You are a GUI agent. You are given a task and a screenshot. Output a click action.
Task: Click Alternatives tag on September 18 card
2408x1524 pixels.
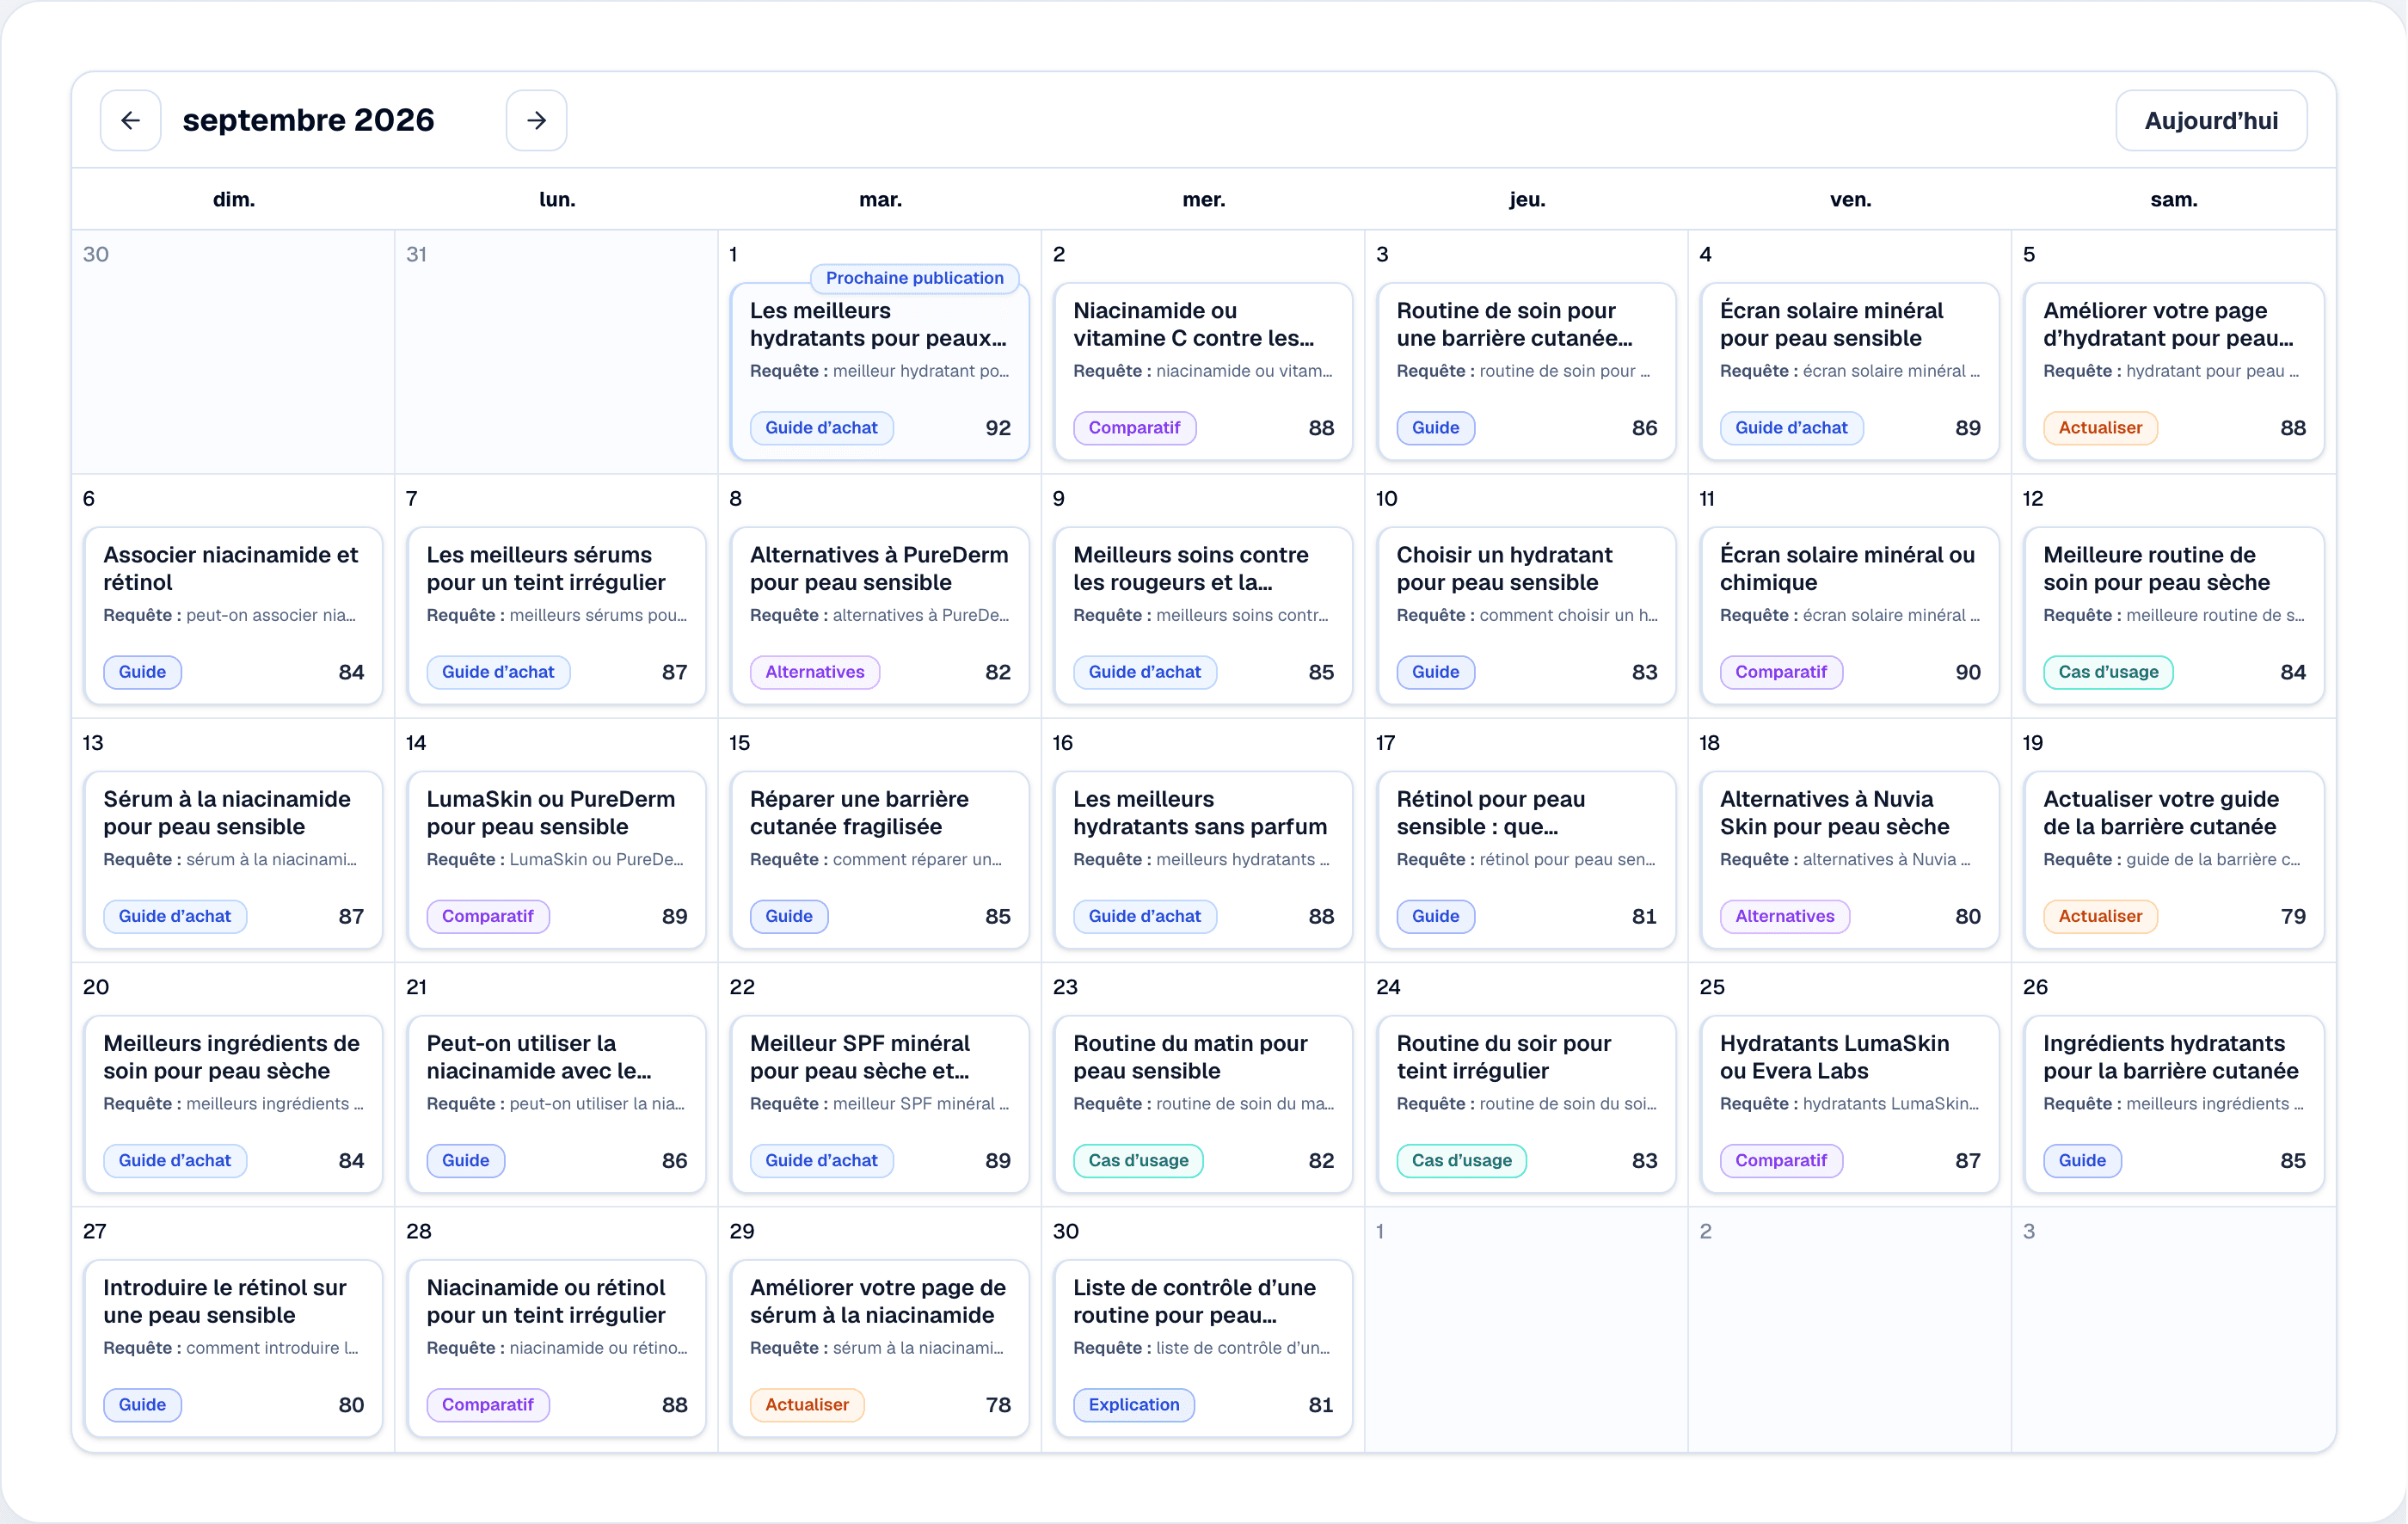click(1784, 916)
